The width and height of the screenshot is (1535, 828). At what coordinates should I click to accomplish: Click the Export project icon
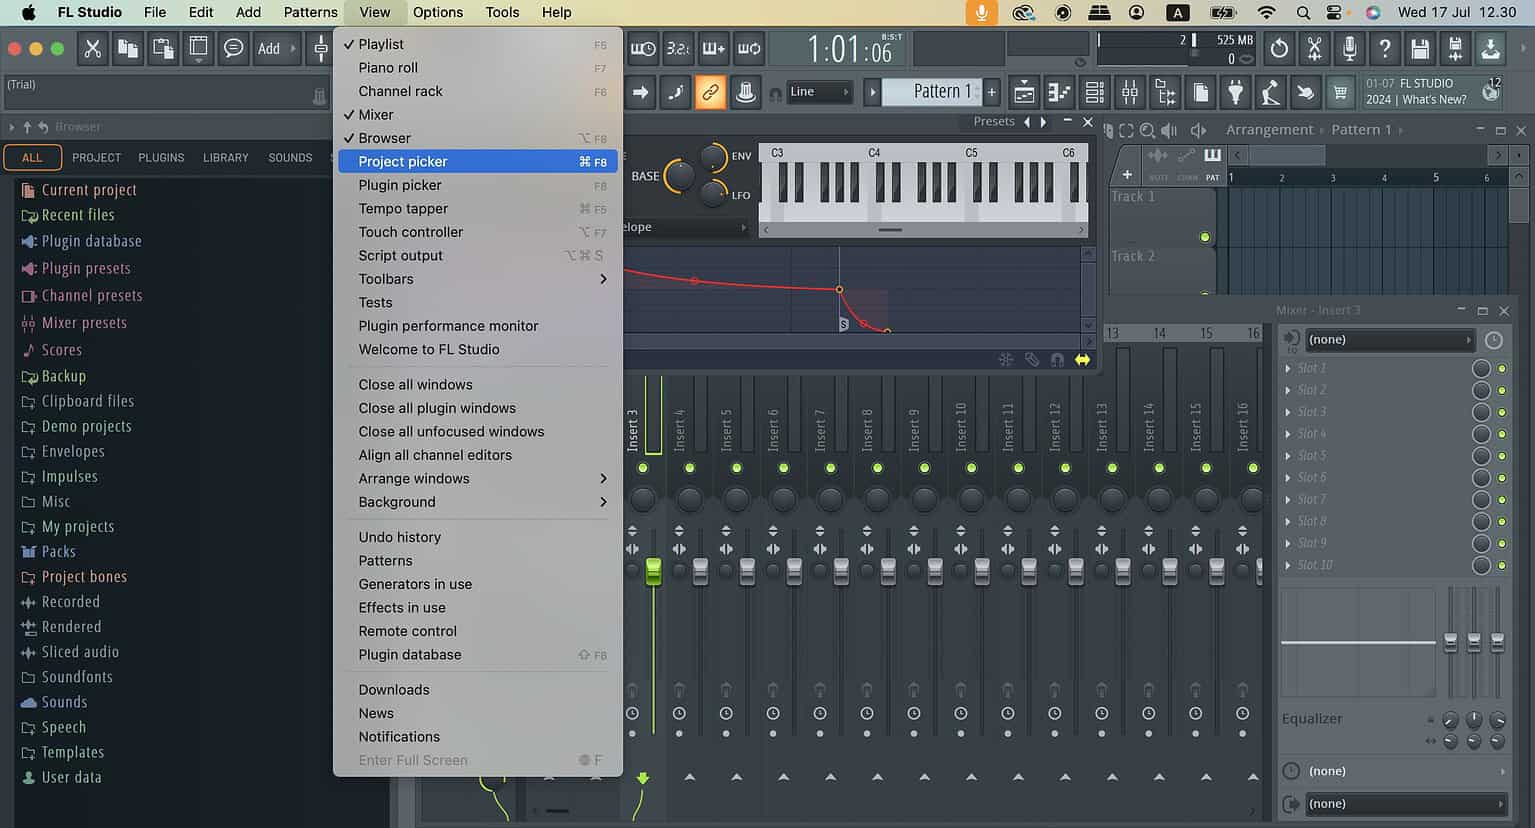pyautogui.click(x=1490, y=48)
